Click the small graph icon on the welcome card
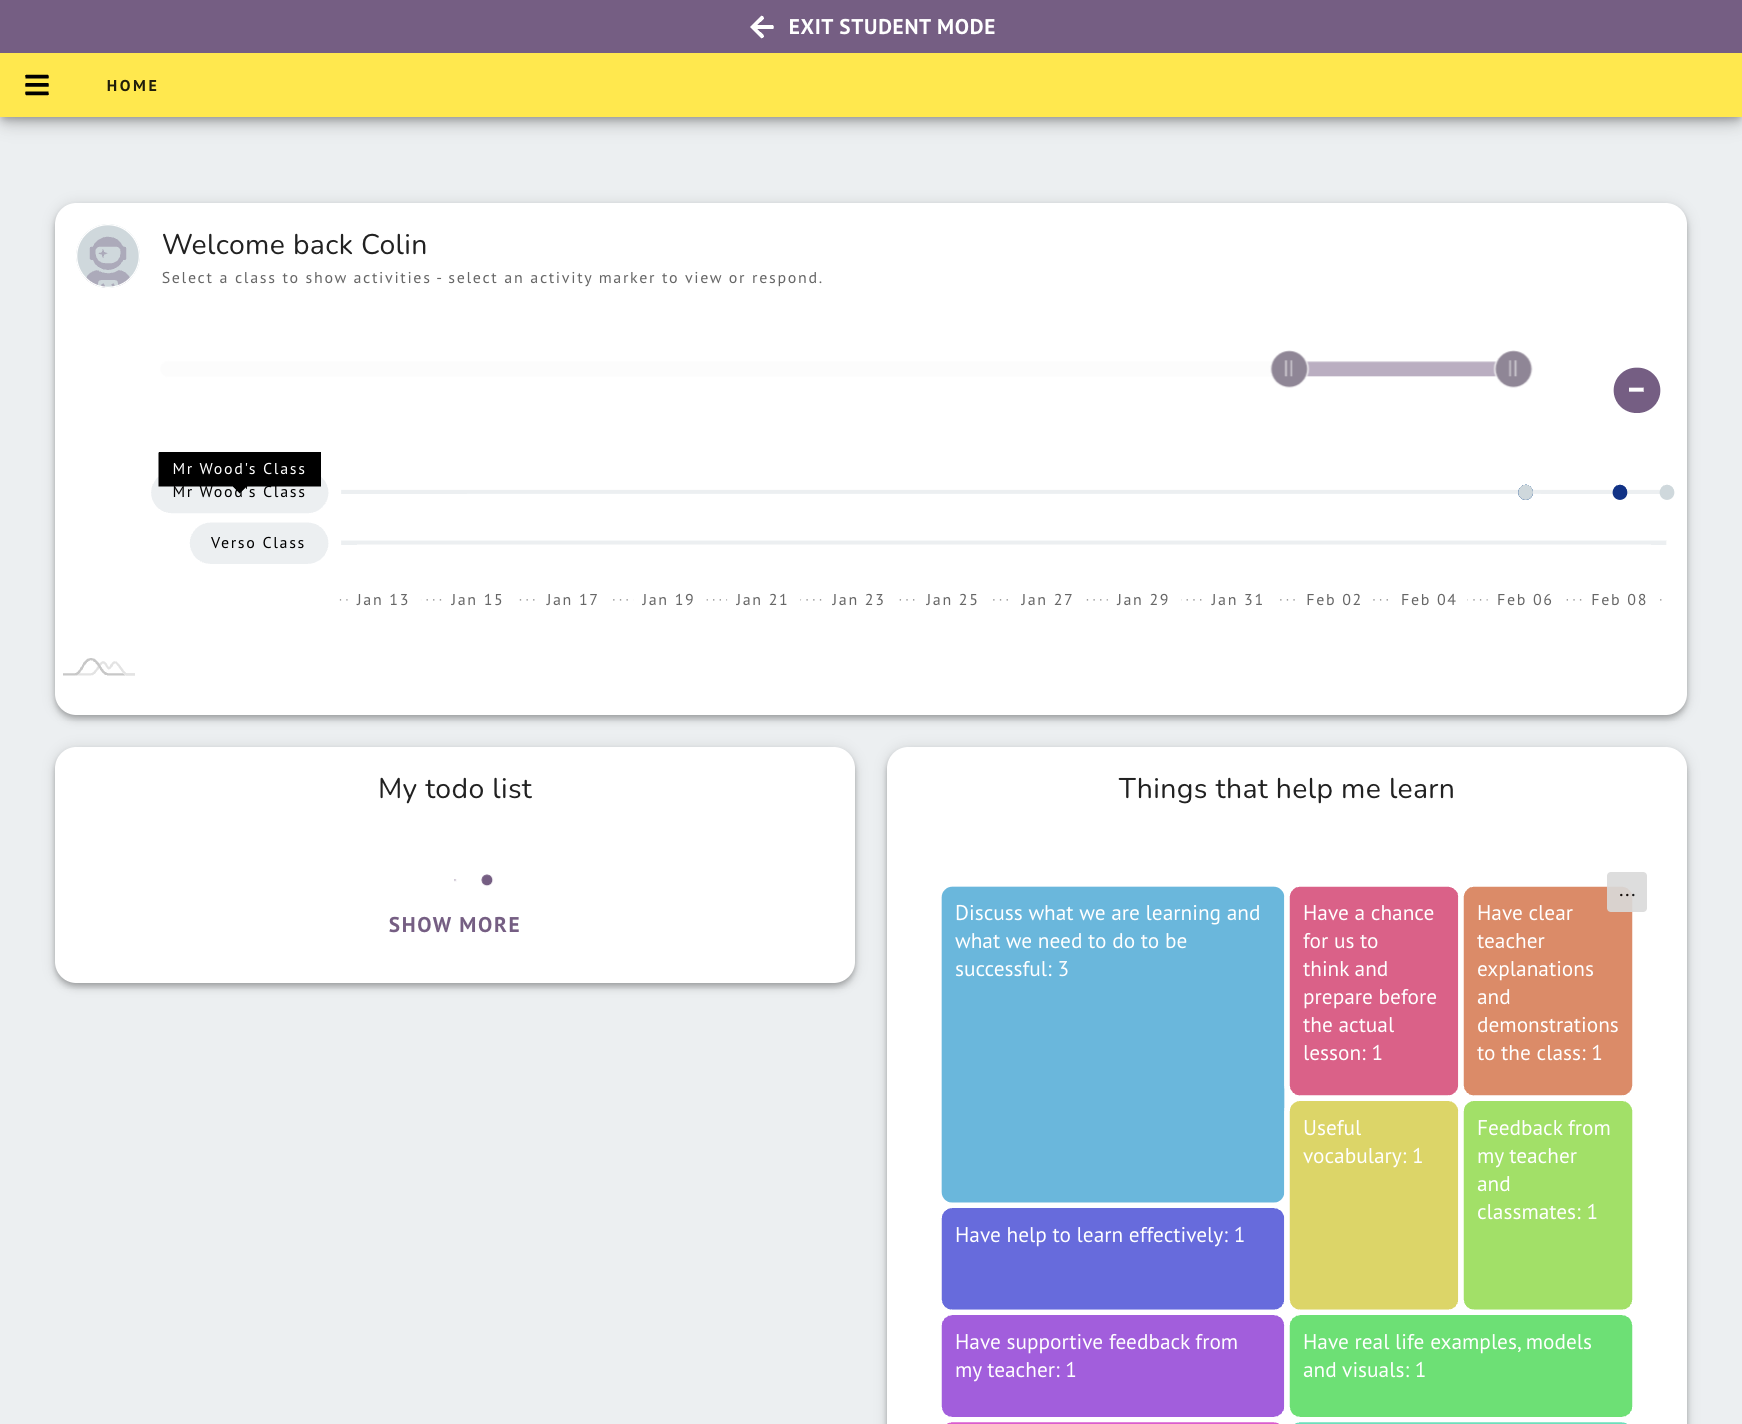The image size is (1742, 1424). 99,667
